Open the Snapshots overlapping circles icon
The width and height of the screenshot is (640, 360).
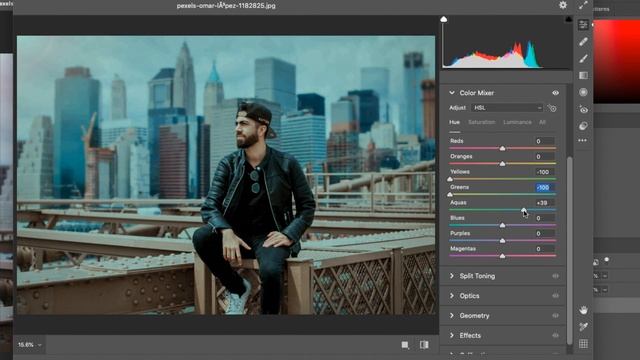pos(583,126)
